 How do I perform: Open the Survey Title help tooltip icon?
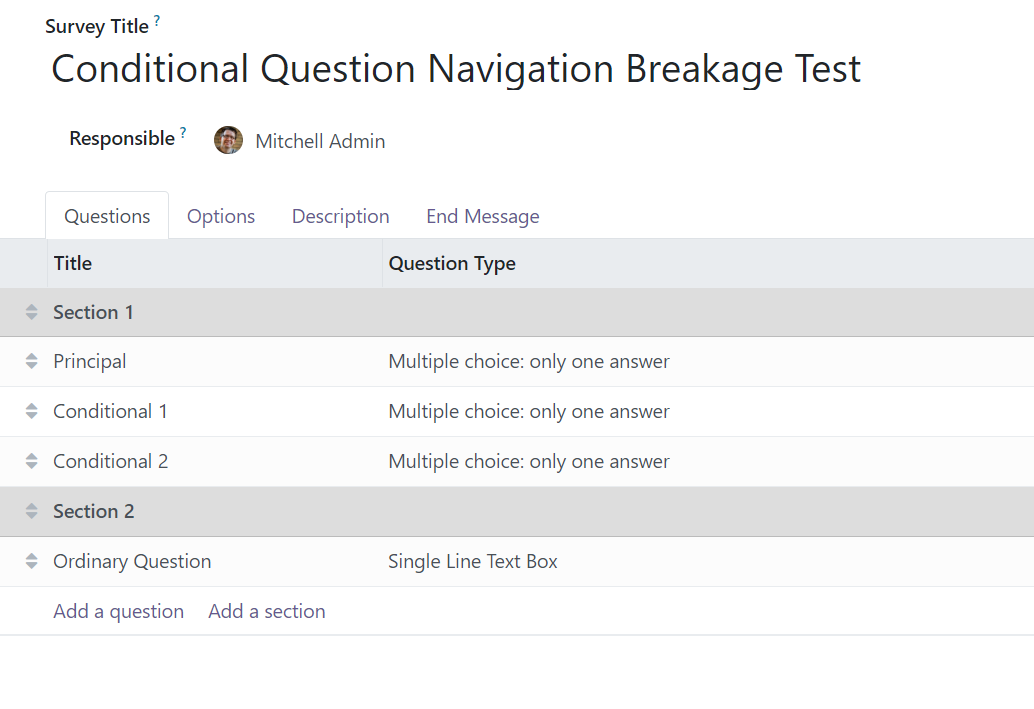point(157,19)
